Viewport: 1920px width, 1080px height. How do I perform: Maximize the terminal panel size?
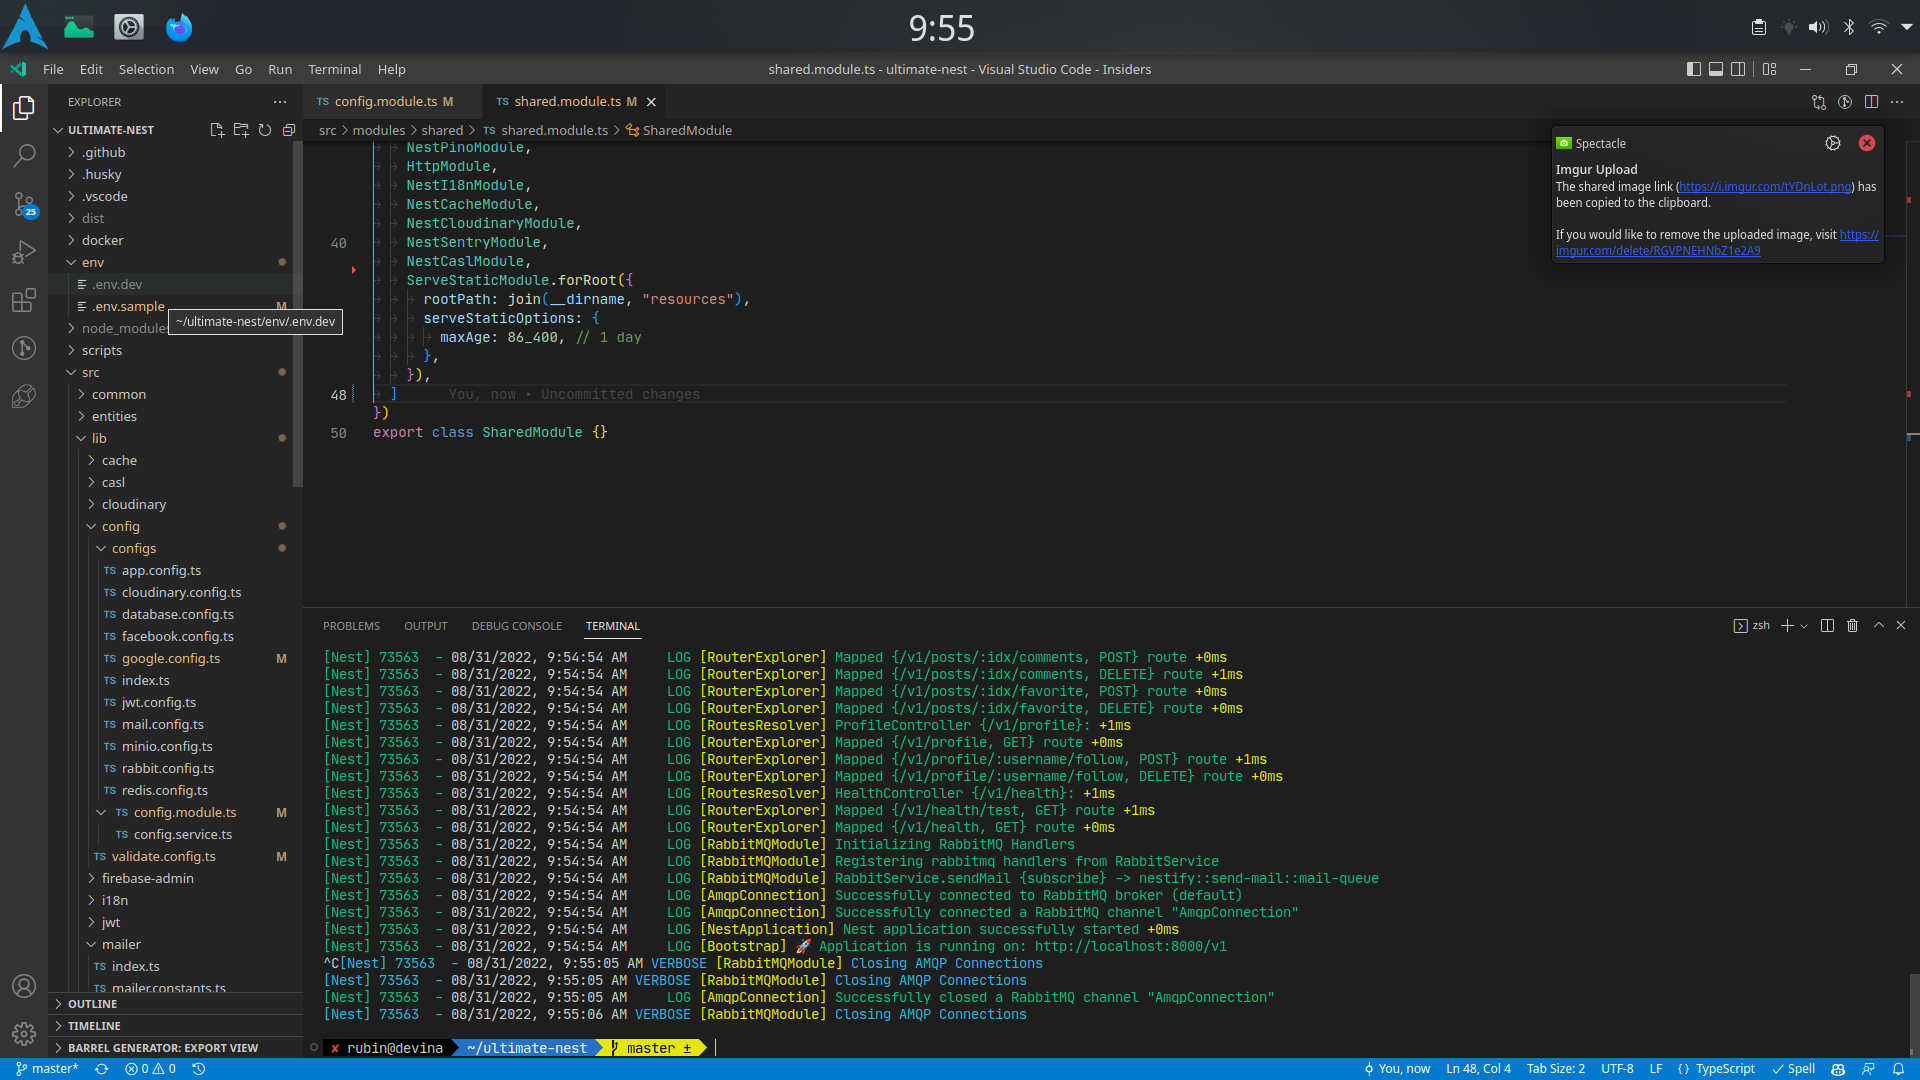[x=1878, y=626]
